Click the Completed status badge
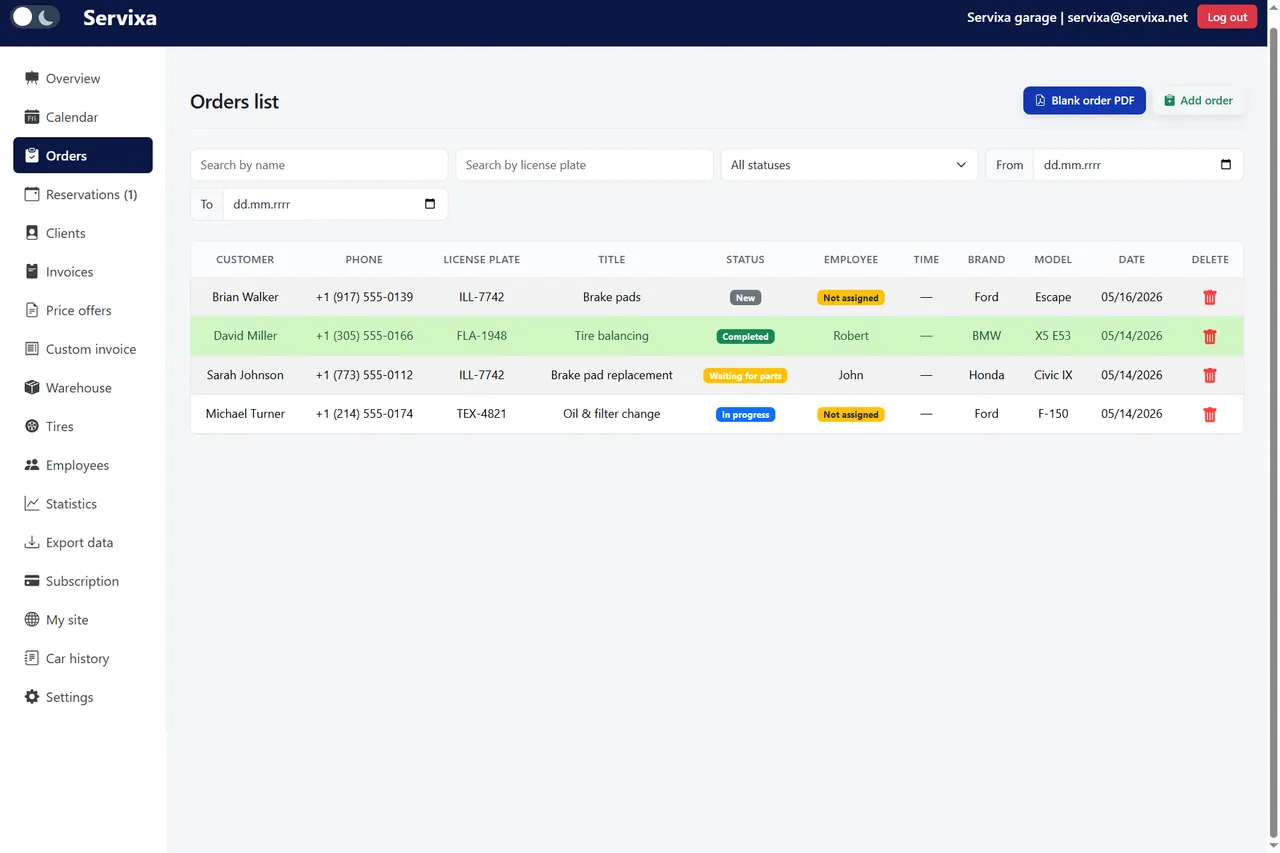The width and height of the screenshot is (1280, 853). pos(745,337)
